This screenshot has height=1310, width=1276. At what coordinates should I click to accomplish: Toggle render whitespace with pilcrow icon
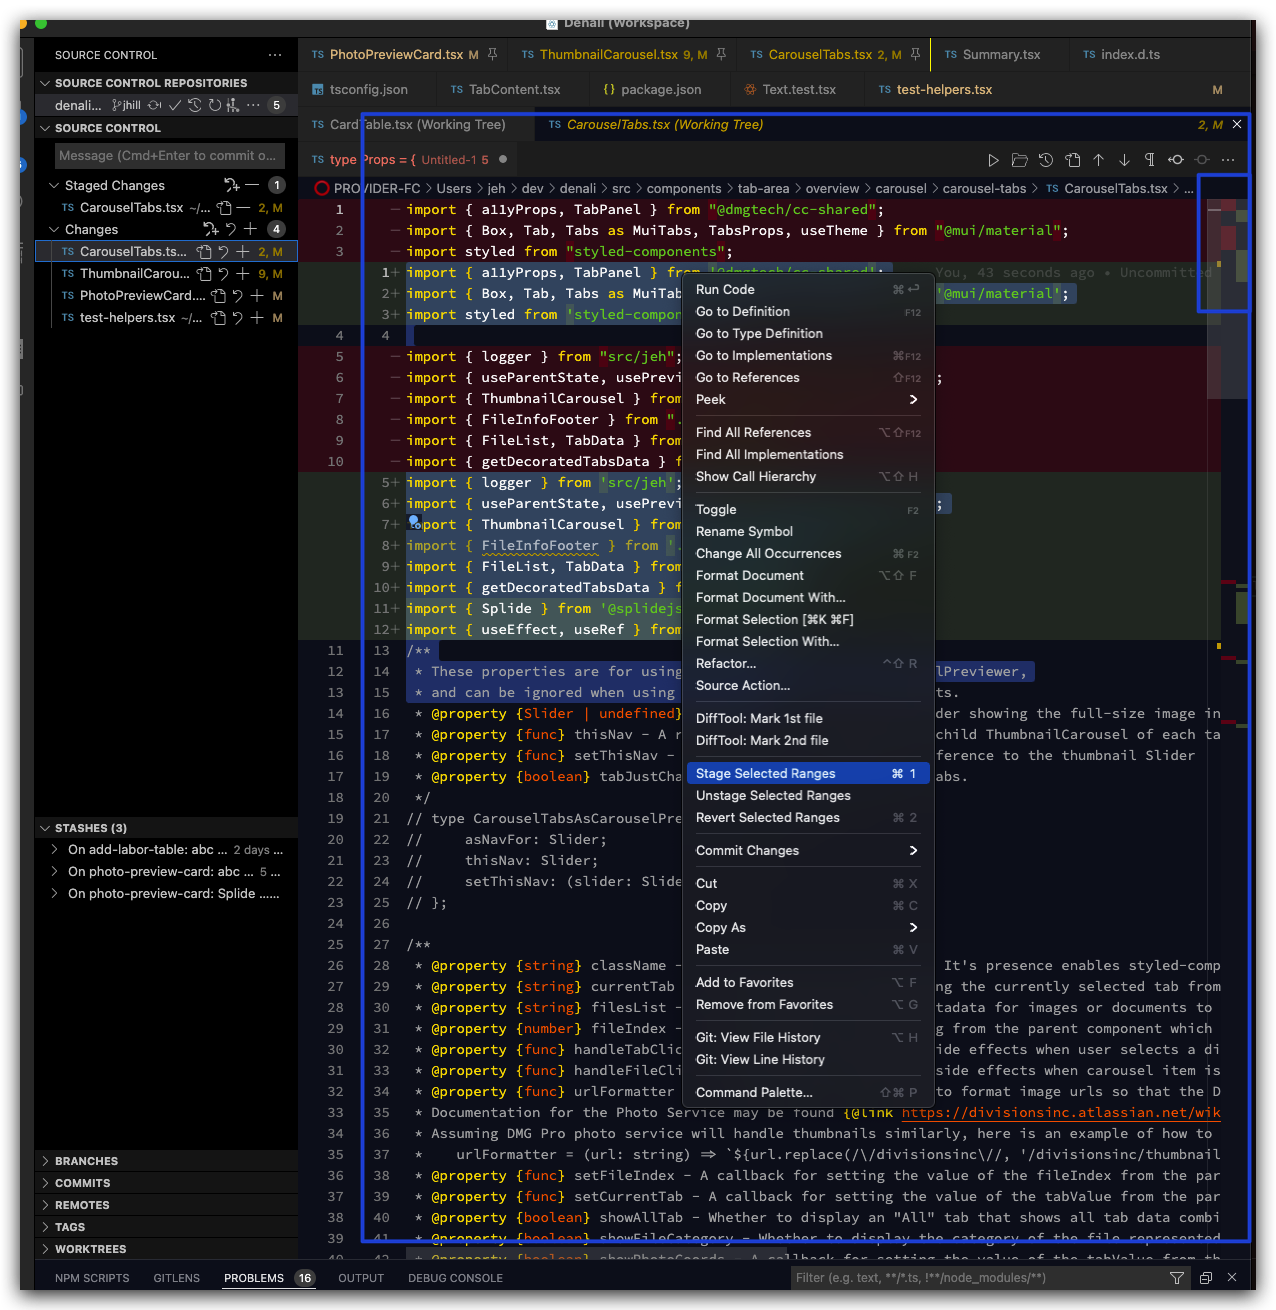click(1150, 160)
